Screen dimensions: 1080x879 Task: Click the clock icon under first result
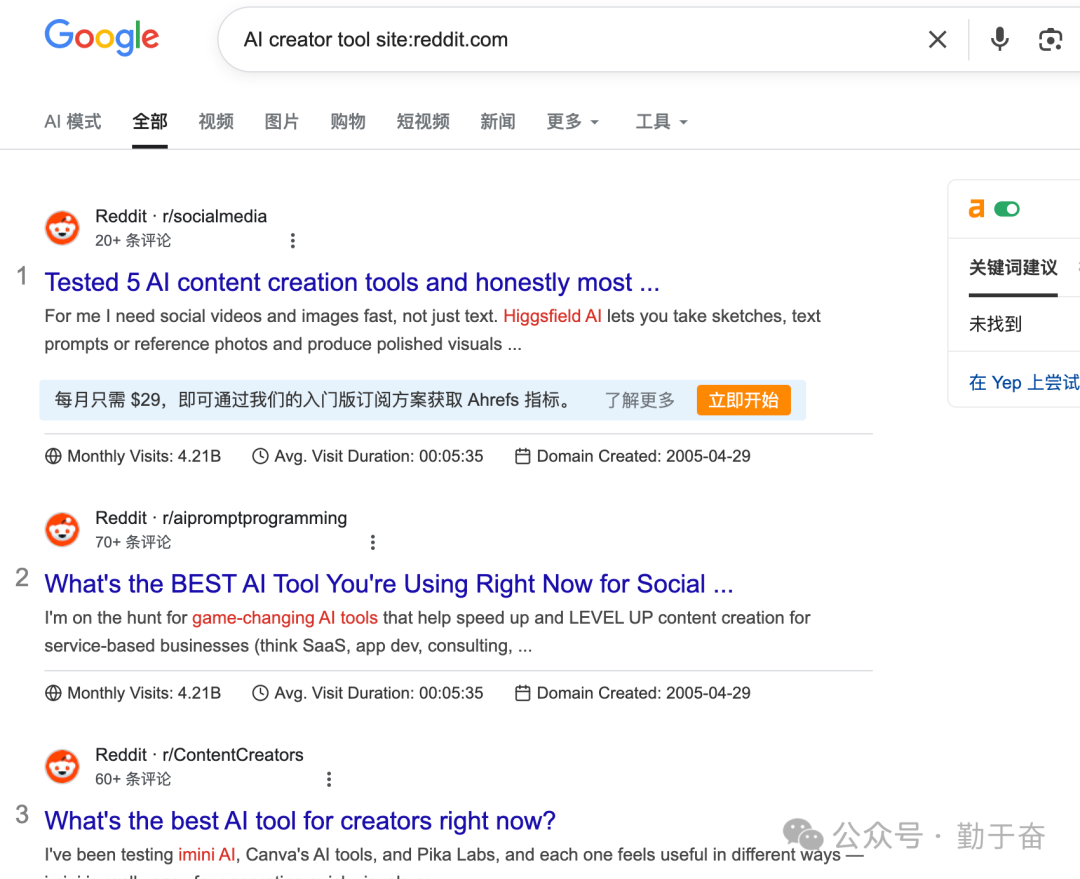point(260,456)
